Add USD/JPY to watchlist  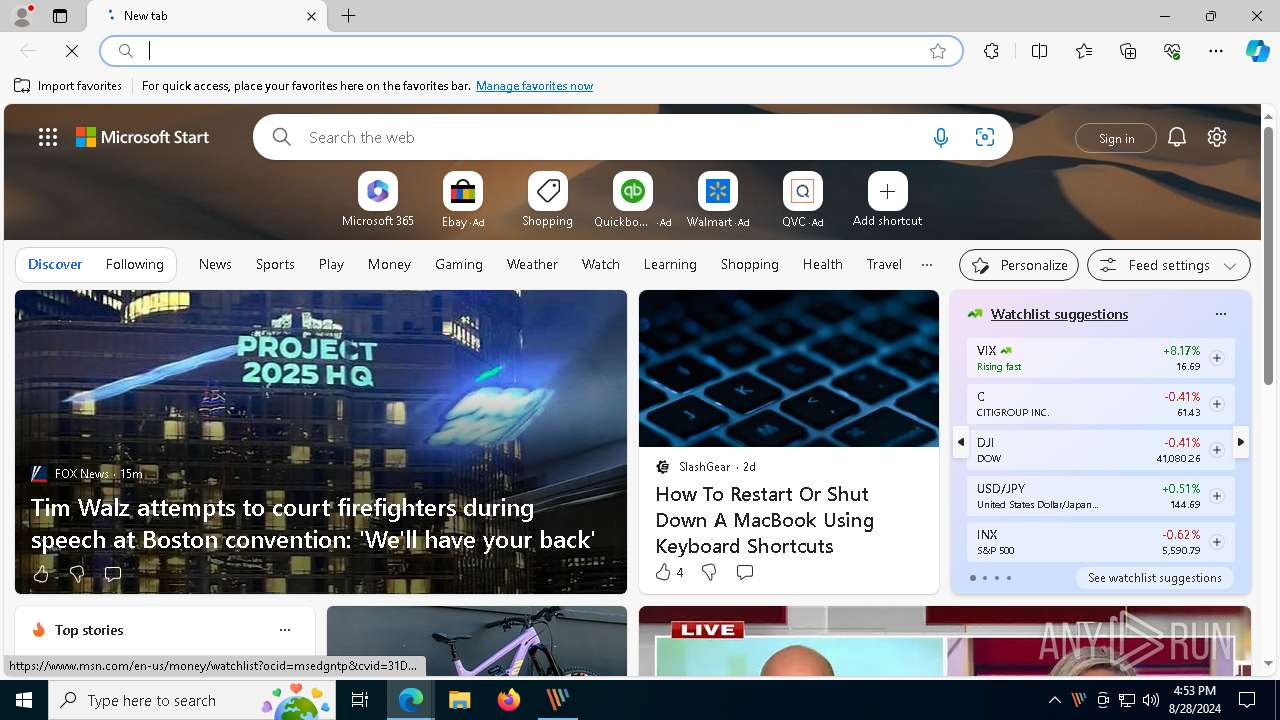click(1217, 496)
